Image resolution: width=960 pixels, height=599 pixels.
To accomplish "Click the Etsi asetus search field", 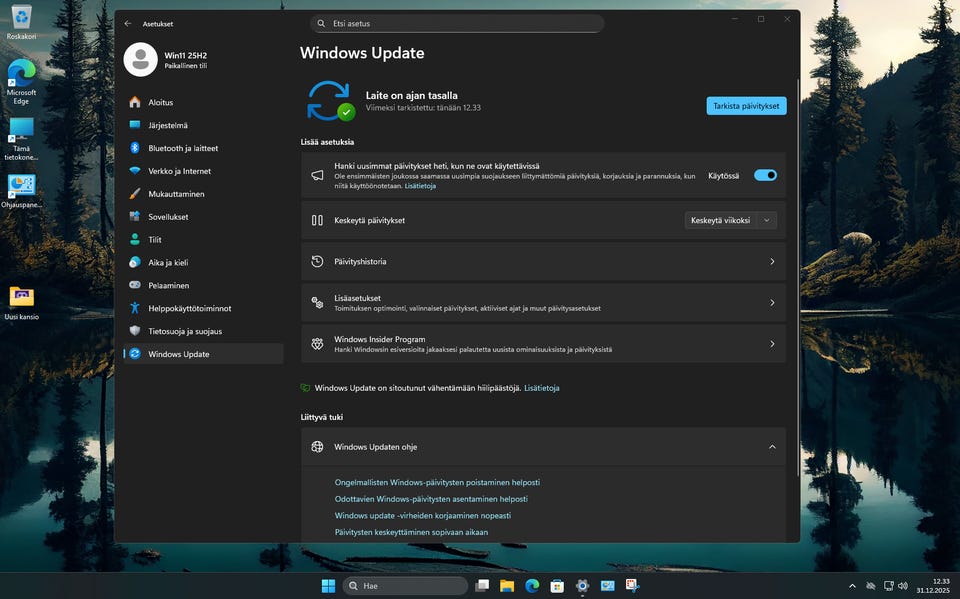I will tap(460, 23).
